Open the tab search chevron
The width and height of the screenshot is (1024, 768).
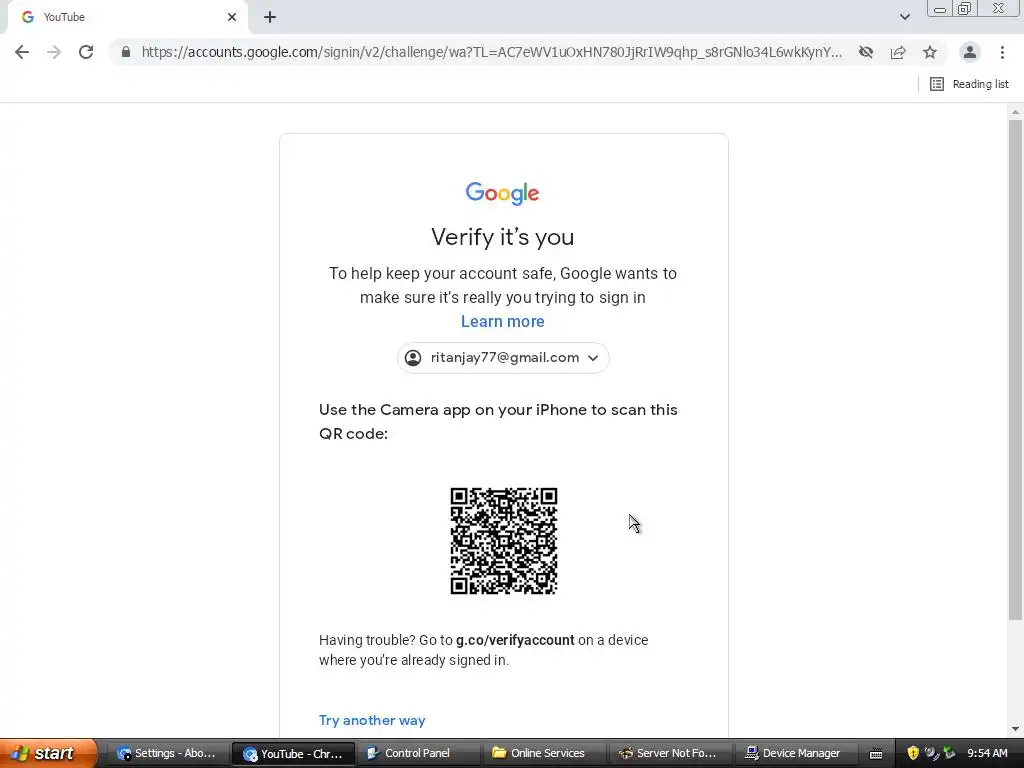904,17
